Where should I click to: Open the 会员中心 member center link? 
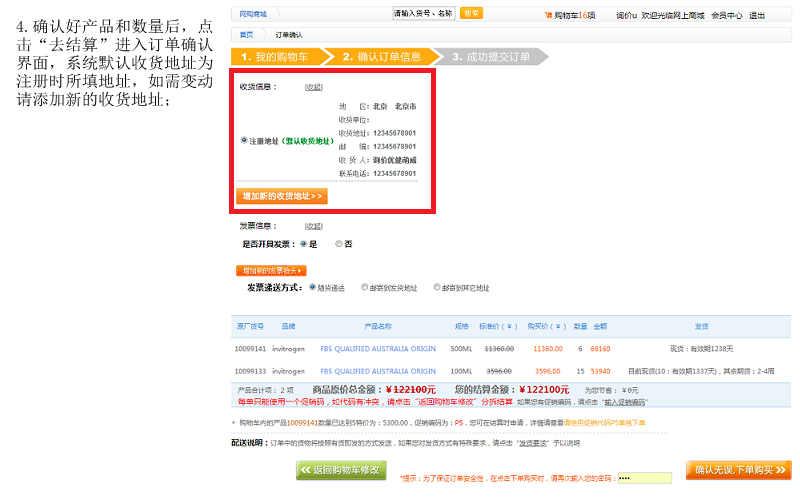coord(726,15)
